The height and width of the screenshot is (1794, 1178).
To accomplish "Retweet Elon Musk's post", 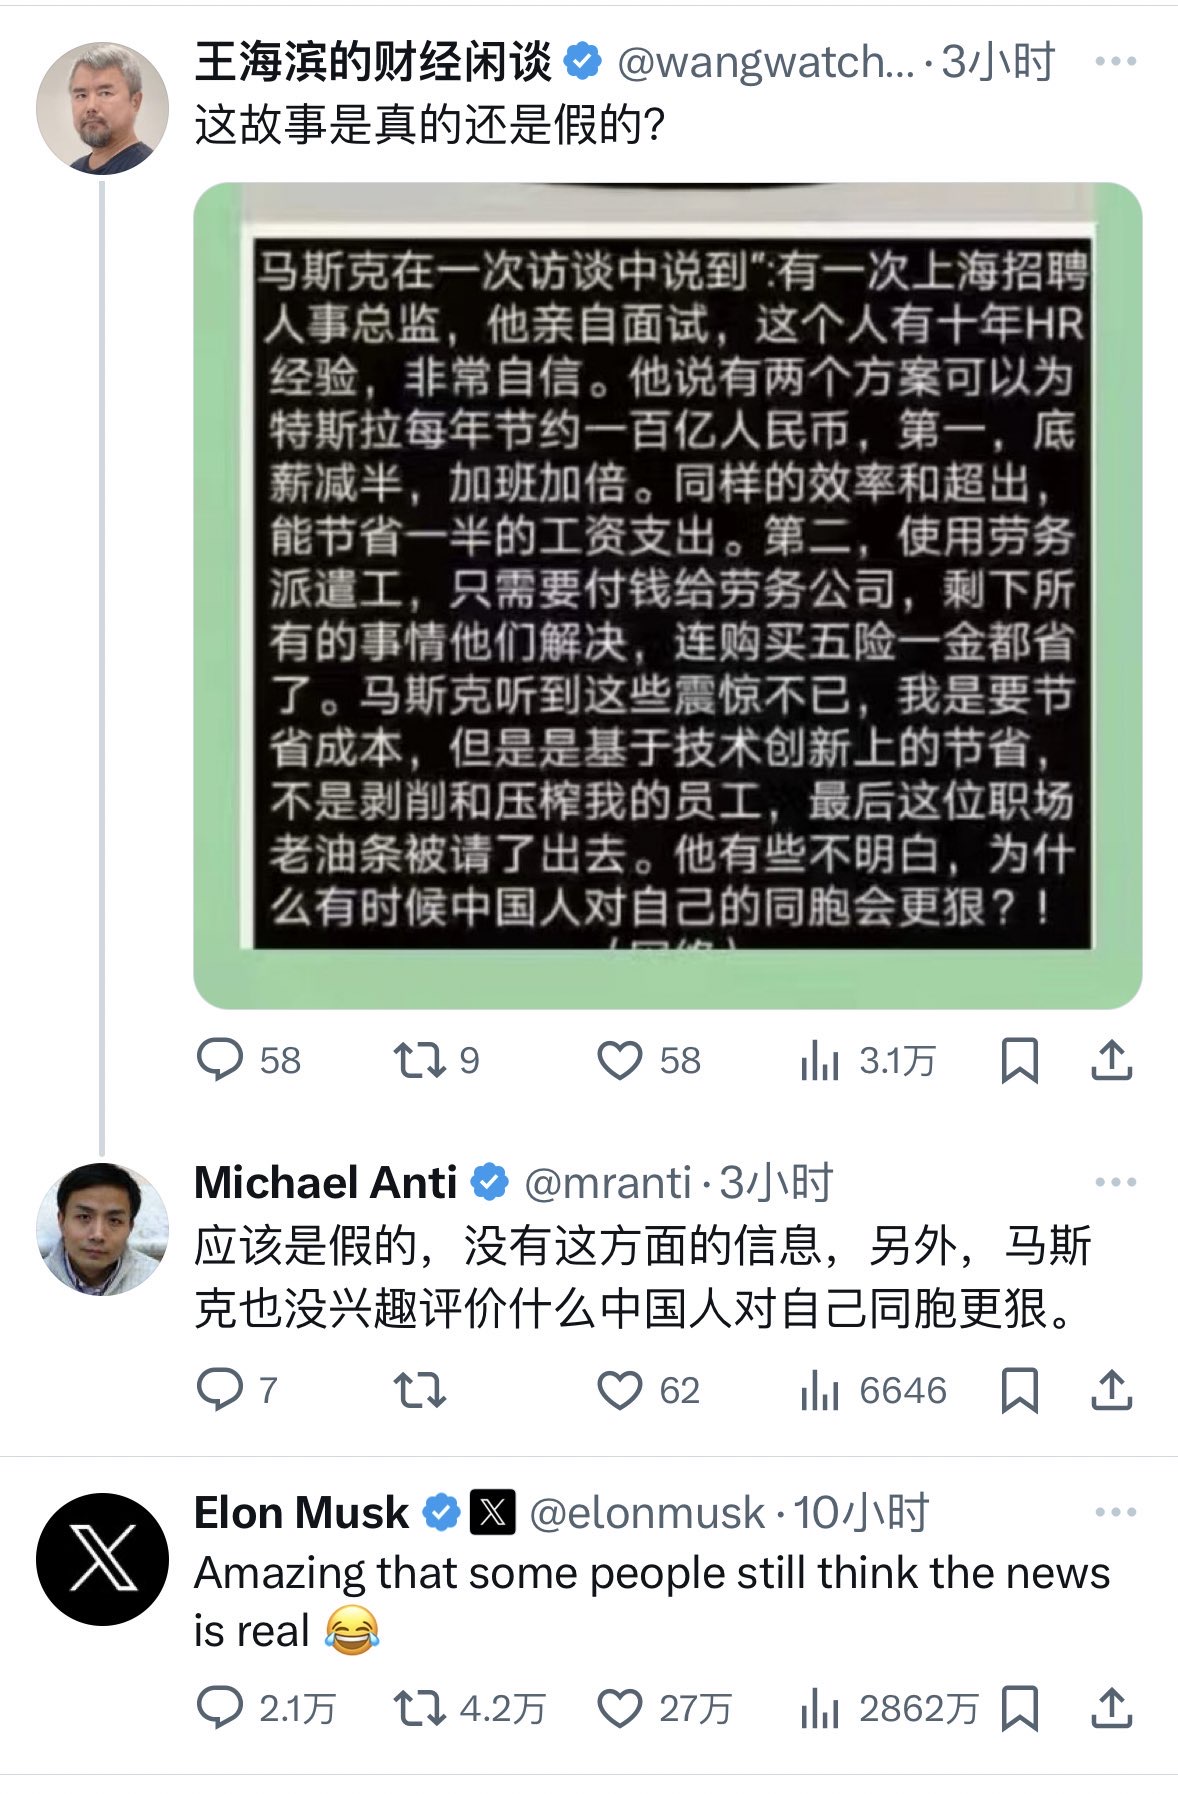I will click(419, 1708).
